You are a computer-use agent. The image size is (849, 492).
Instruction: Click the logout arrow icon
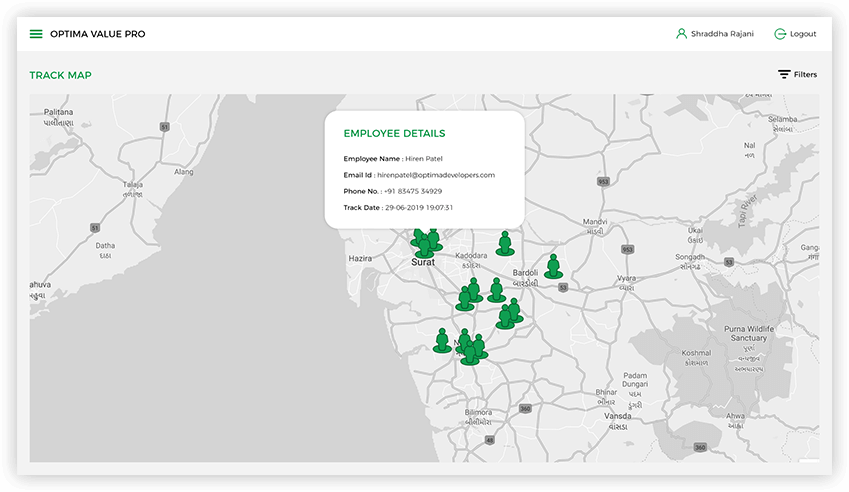(780, 34)
